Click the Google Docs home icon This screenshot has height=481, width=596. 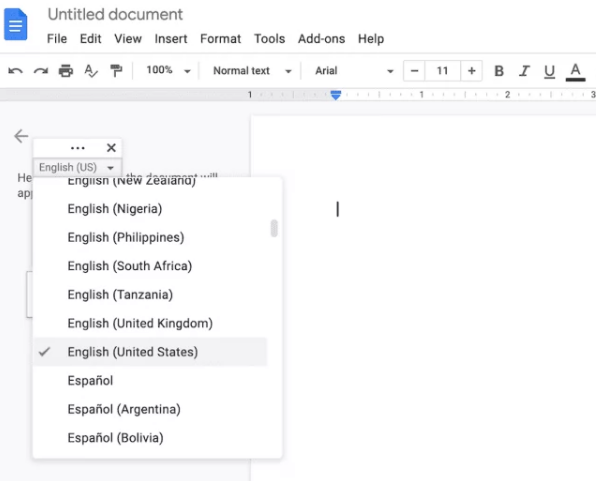pyautogui.click(x=16, y=24)
